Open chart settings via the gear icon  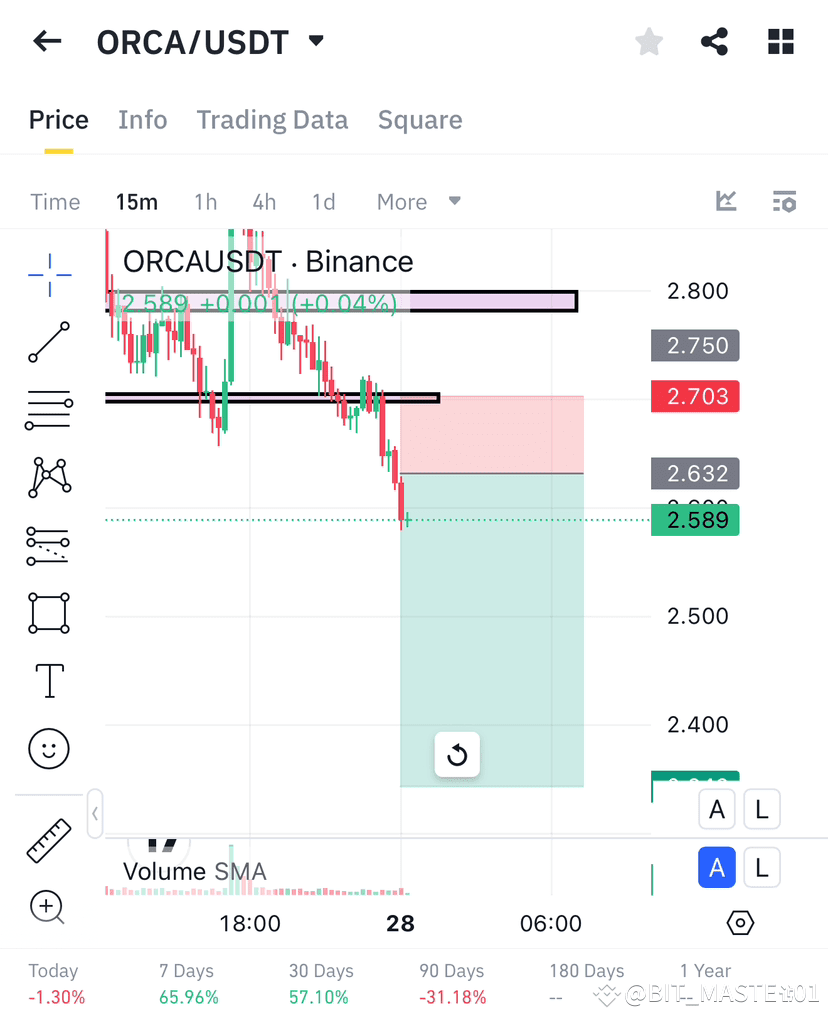coord(740,924)
